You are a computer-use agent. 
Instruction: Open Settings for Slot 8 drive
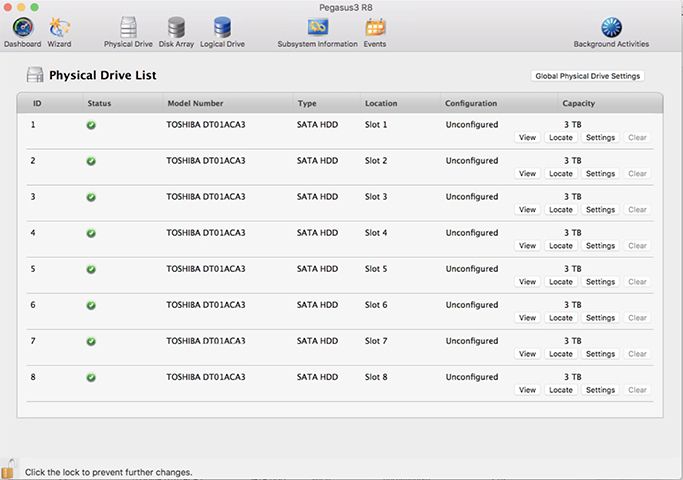tap(600, 390)
